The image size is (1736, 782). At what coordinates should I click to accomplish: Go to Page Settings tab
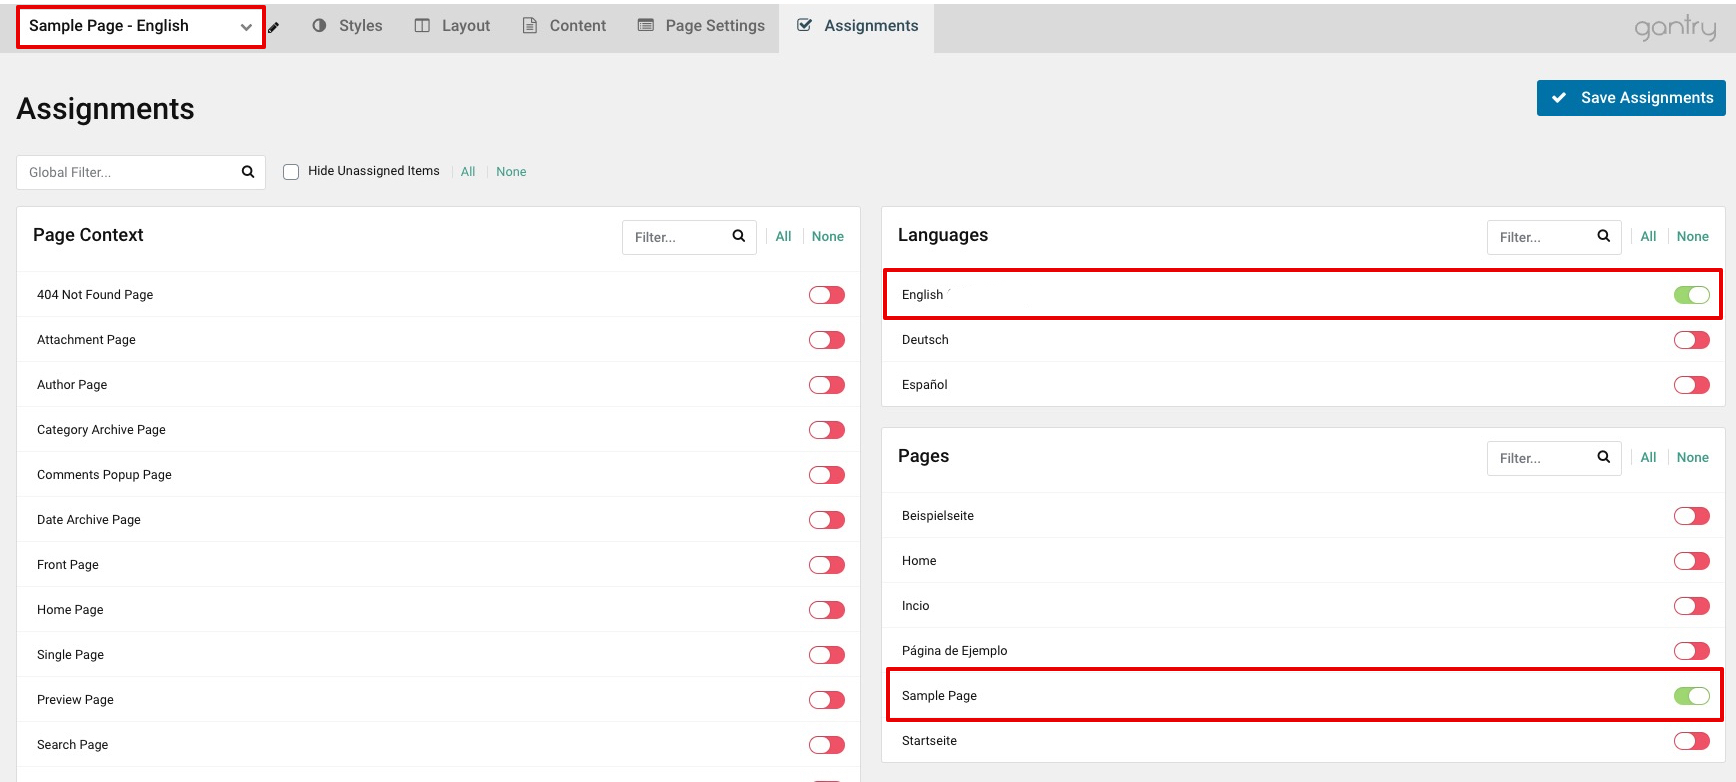[701, 26]
